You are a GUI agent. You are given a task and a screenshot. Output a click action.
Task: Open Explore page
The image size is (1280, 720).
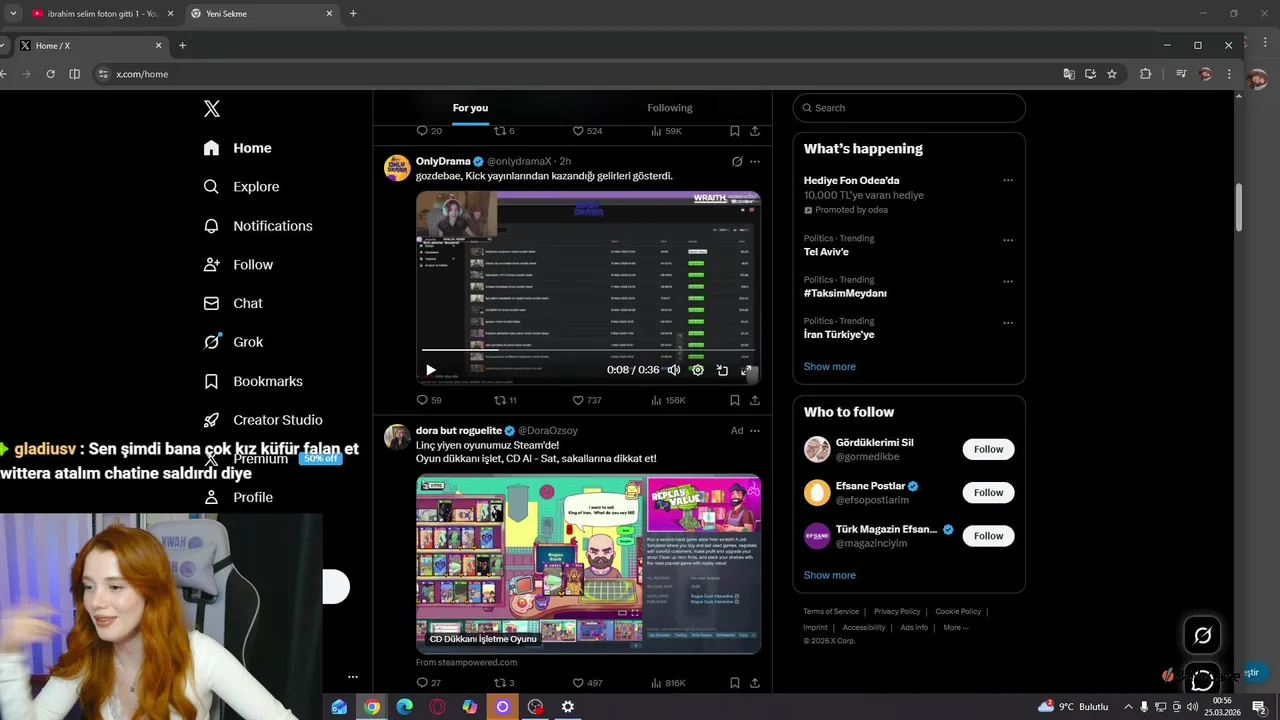(241, 187)
